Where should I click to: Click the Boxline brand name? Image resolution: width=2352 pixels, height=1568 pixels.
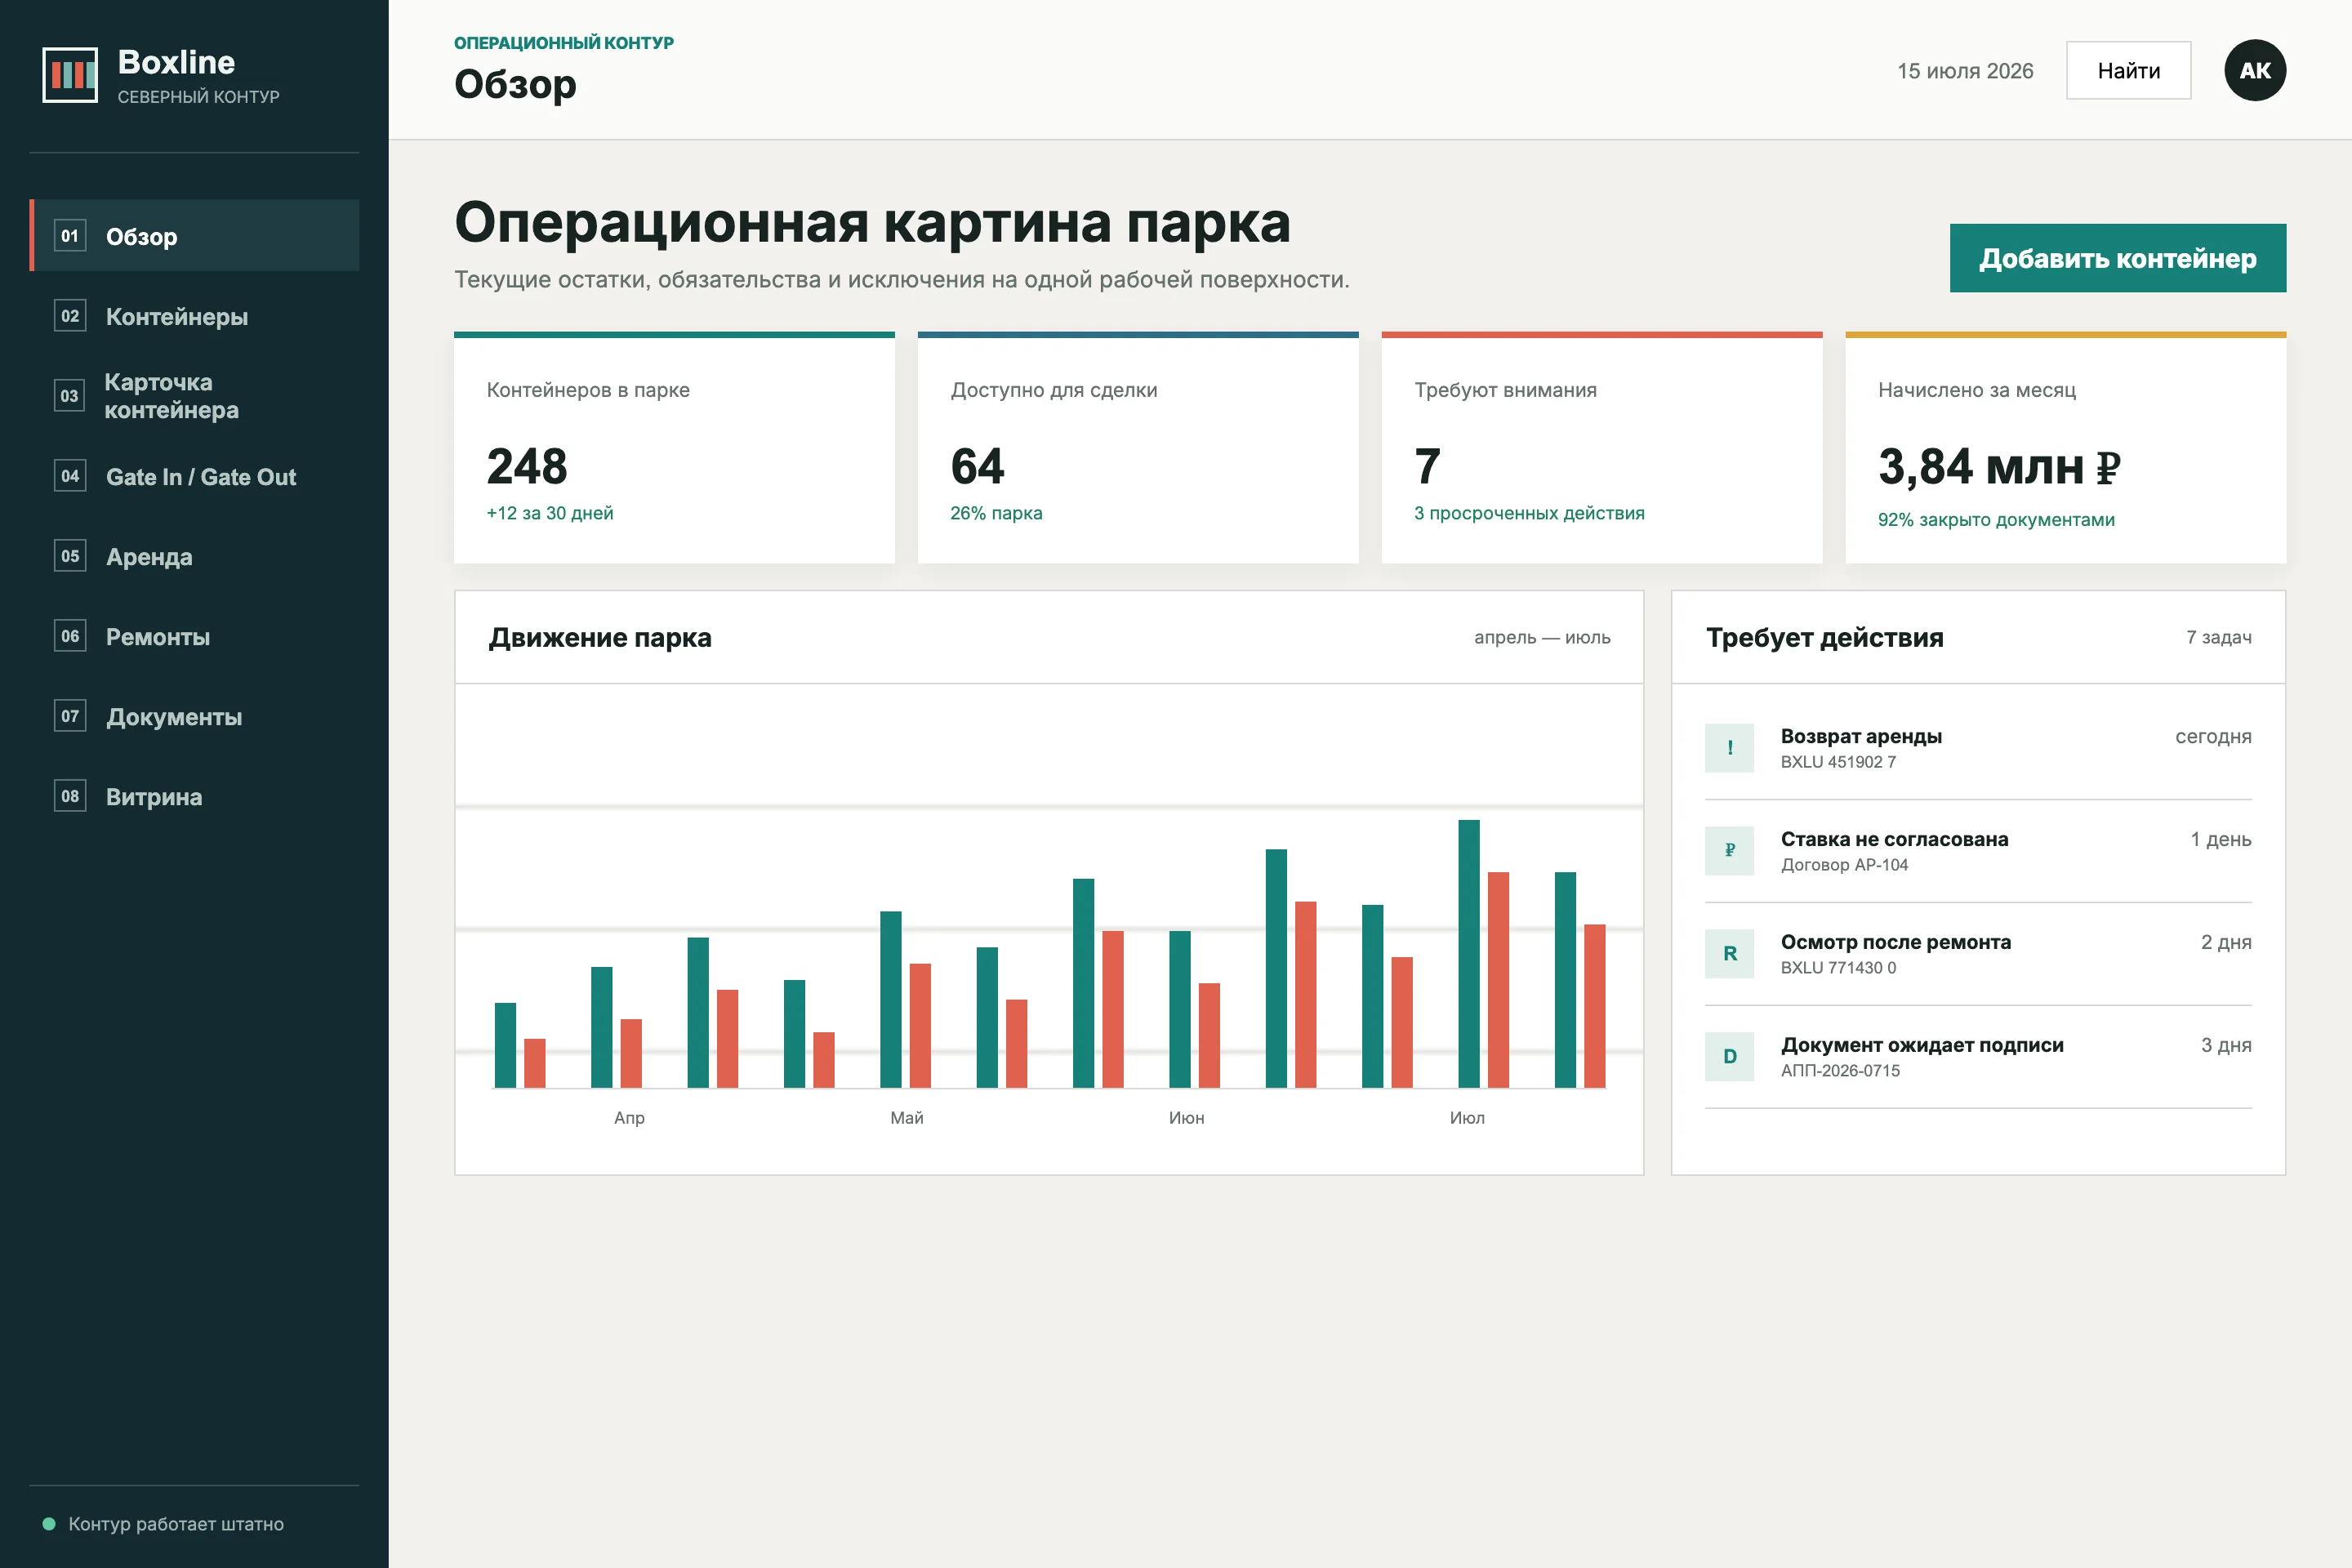(x=176, y=62)
